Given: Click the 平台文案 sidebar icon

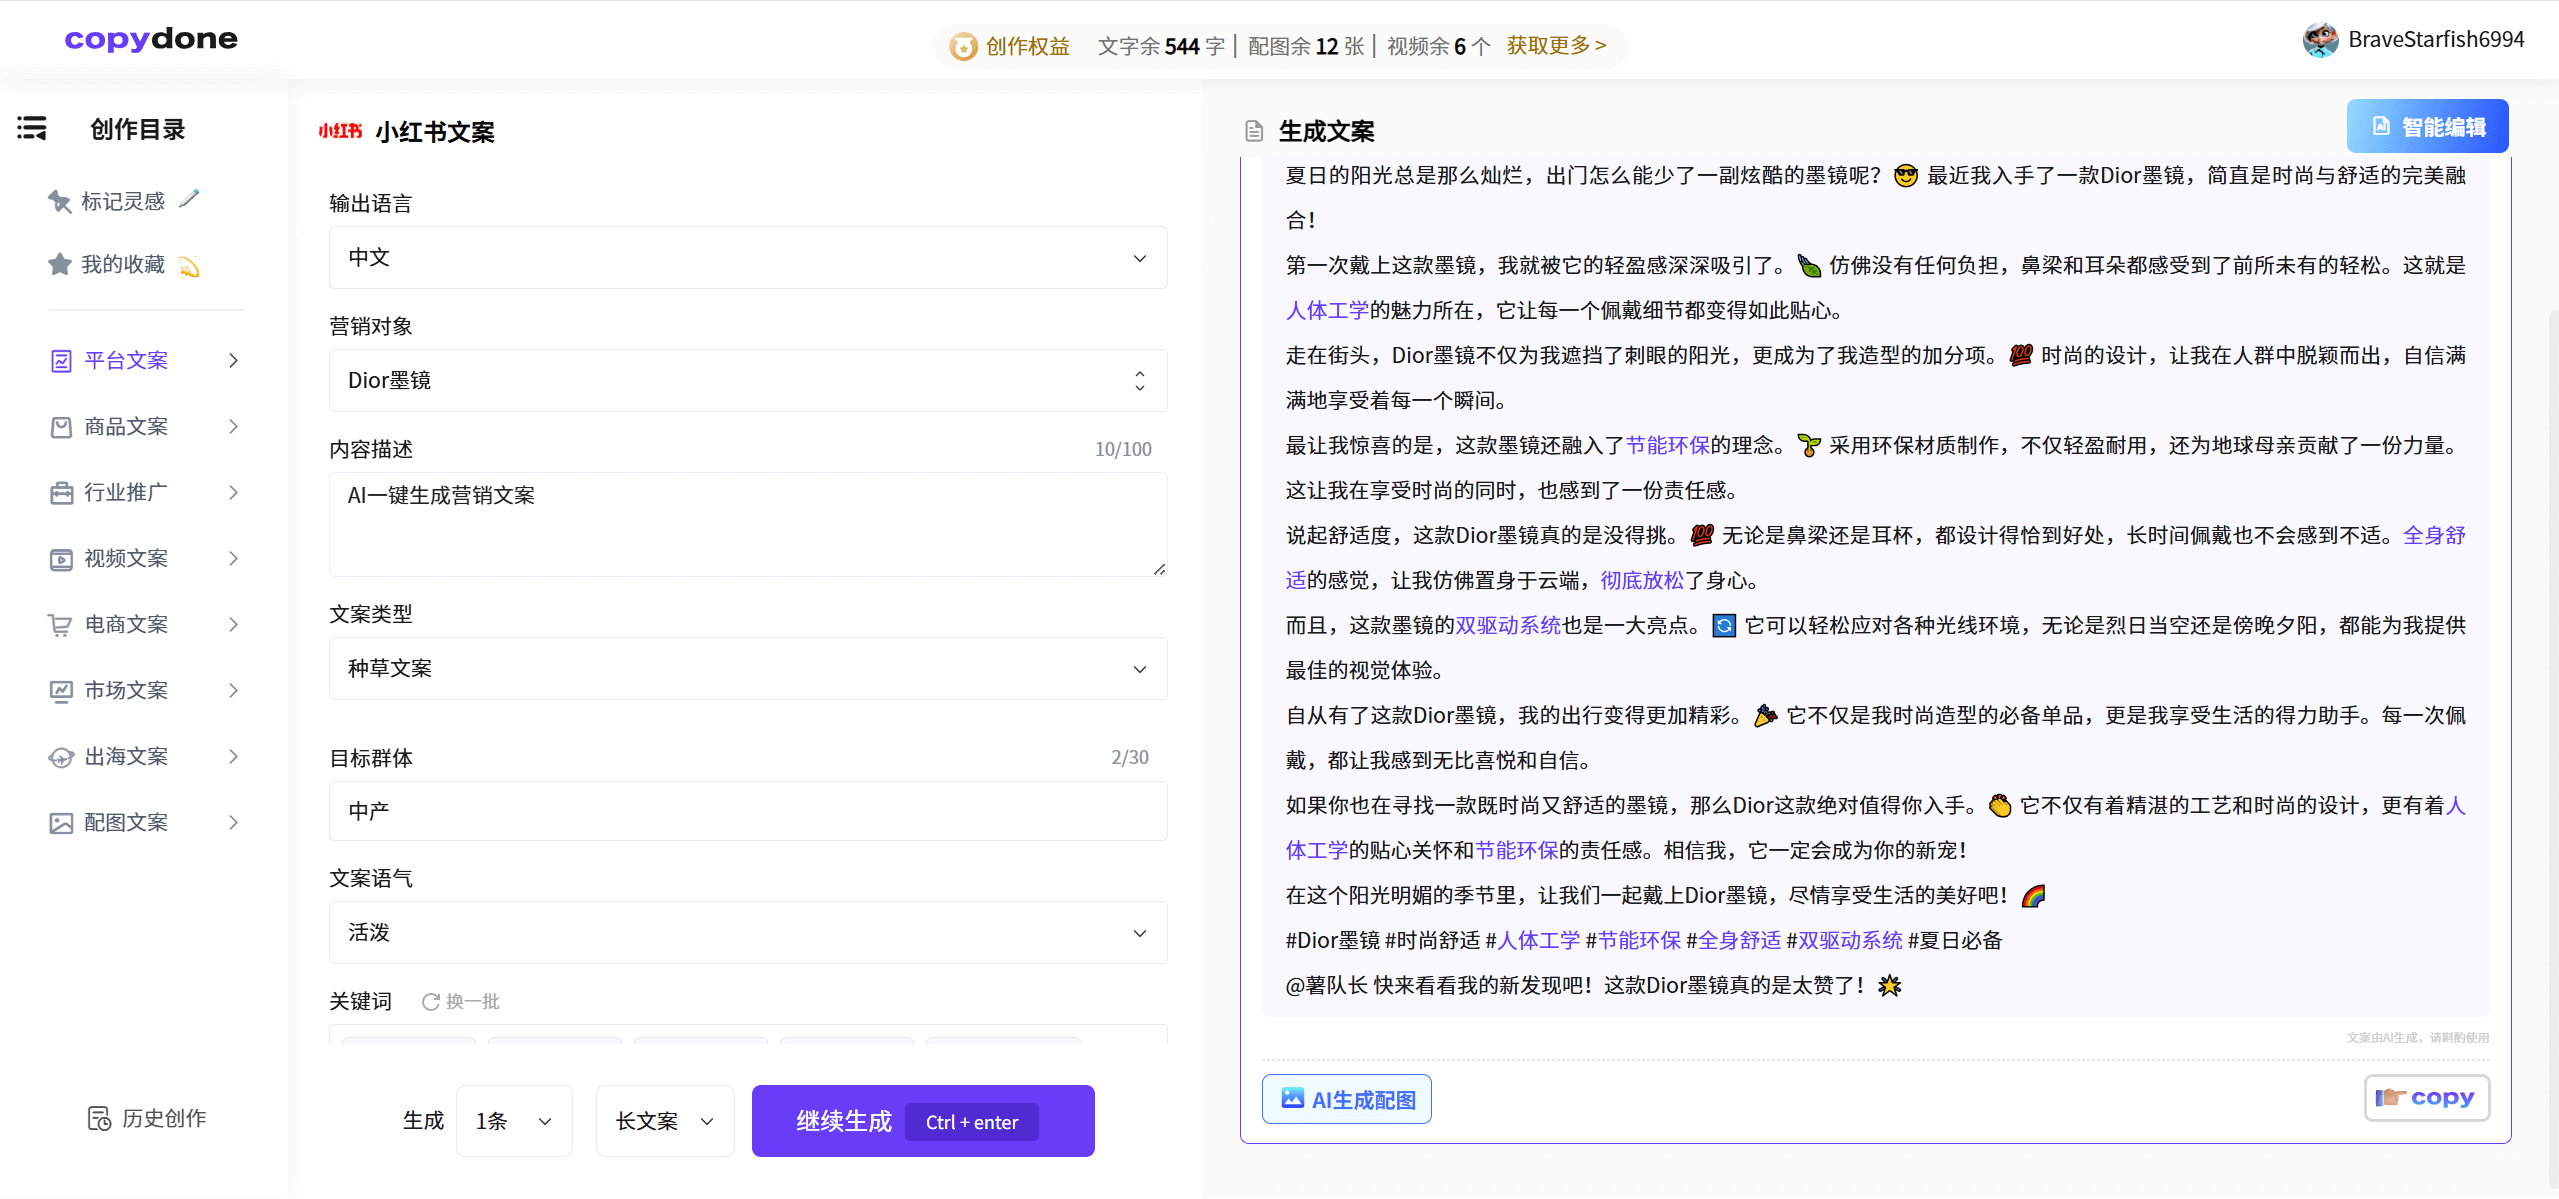Looking at the screenshot, I should 61,361.
